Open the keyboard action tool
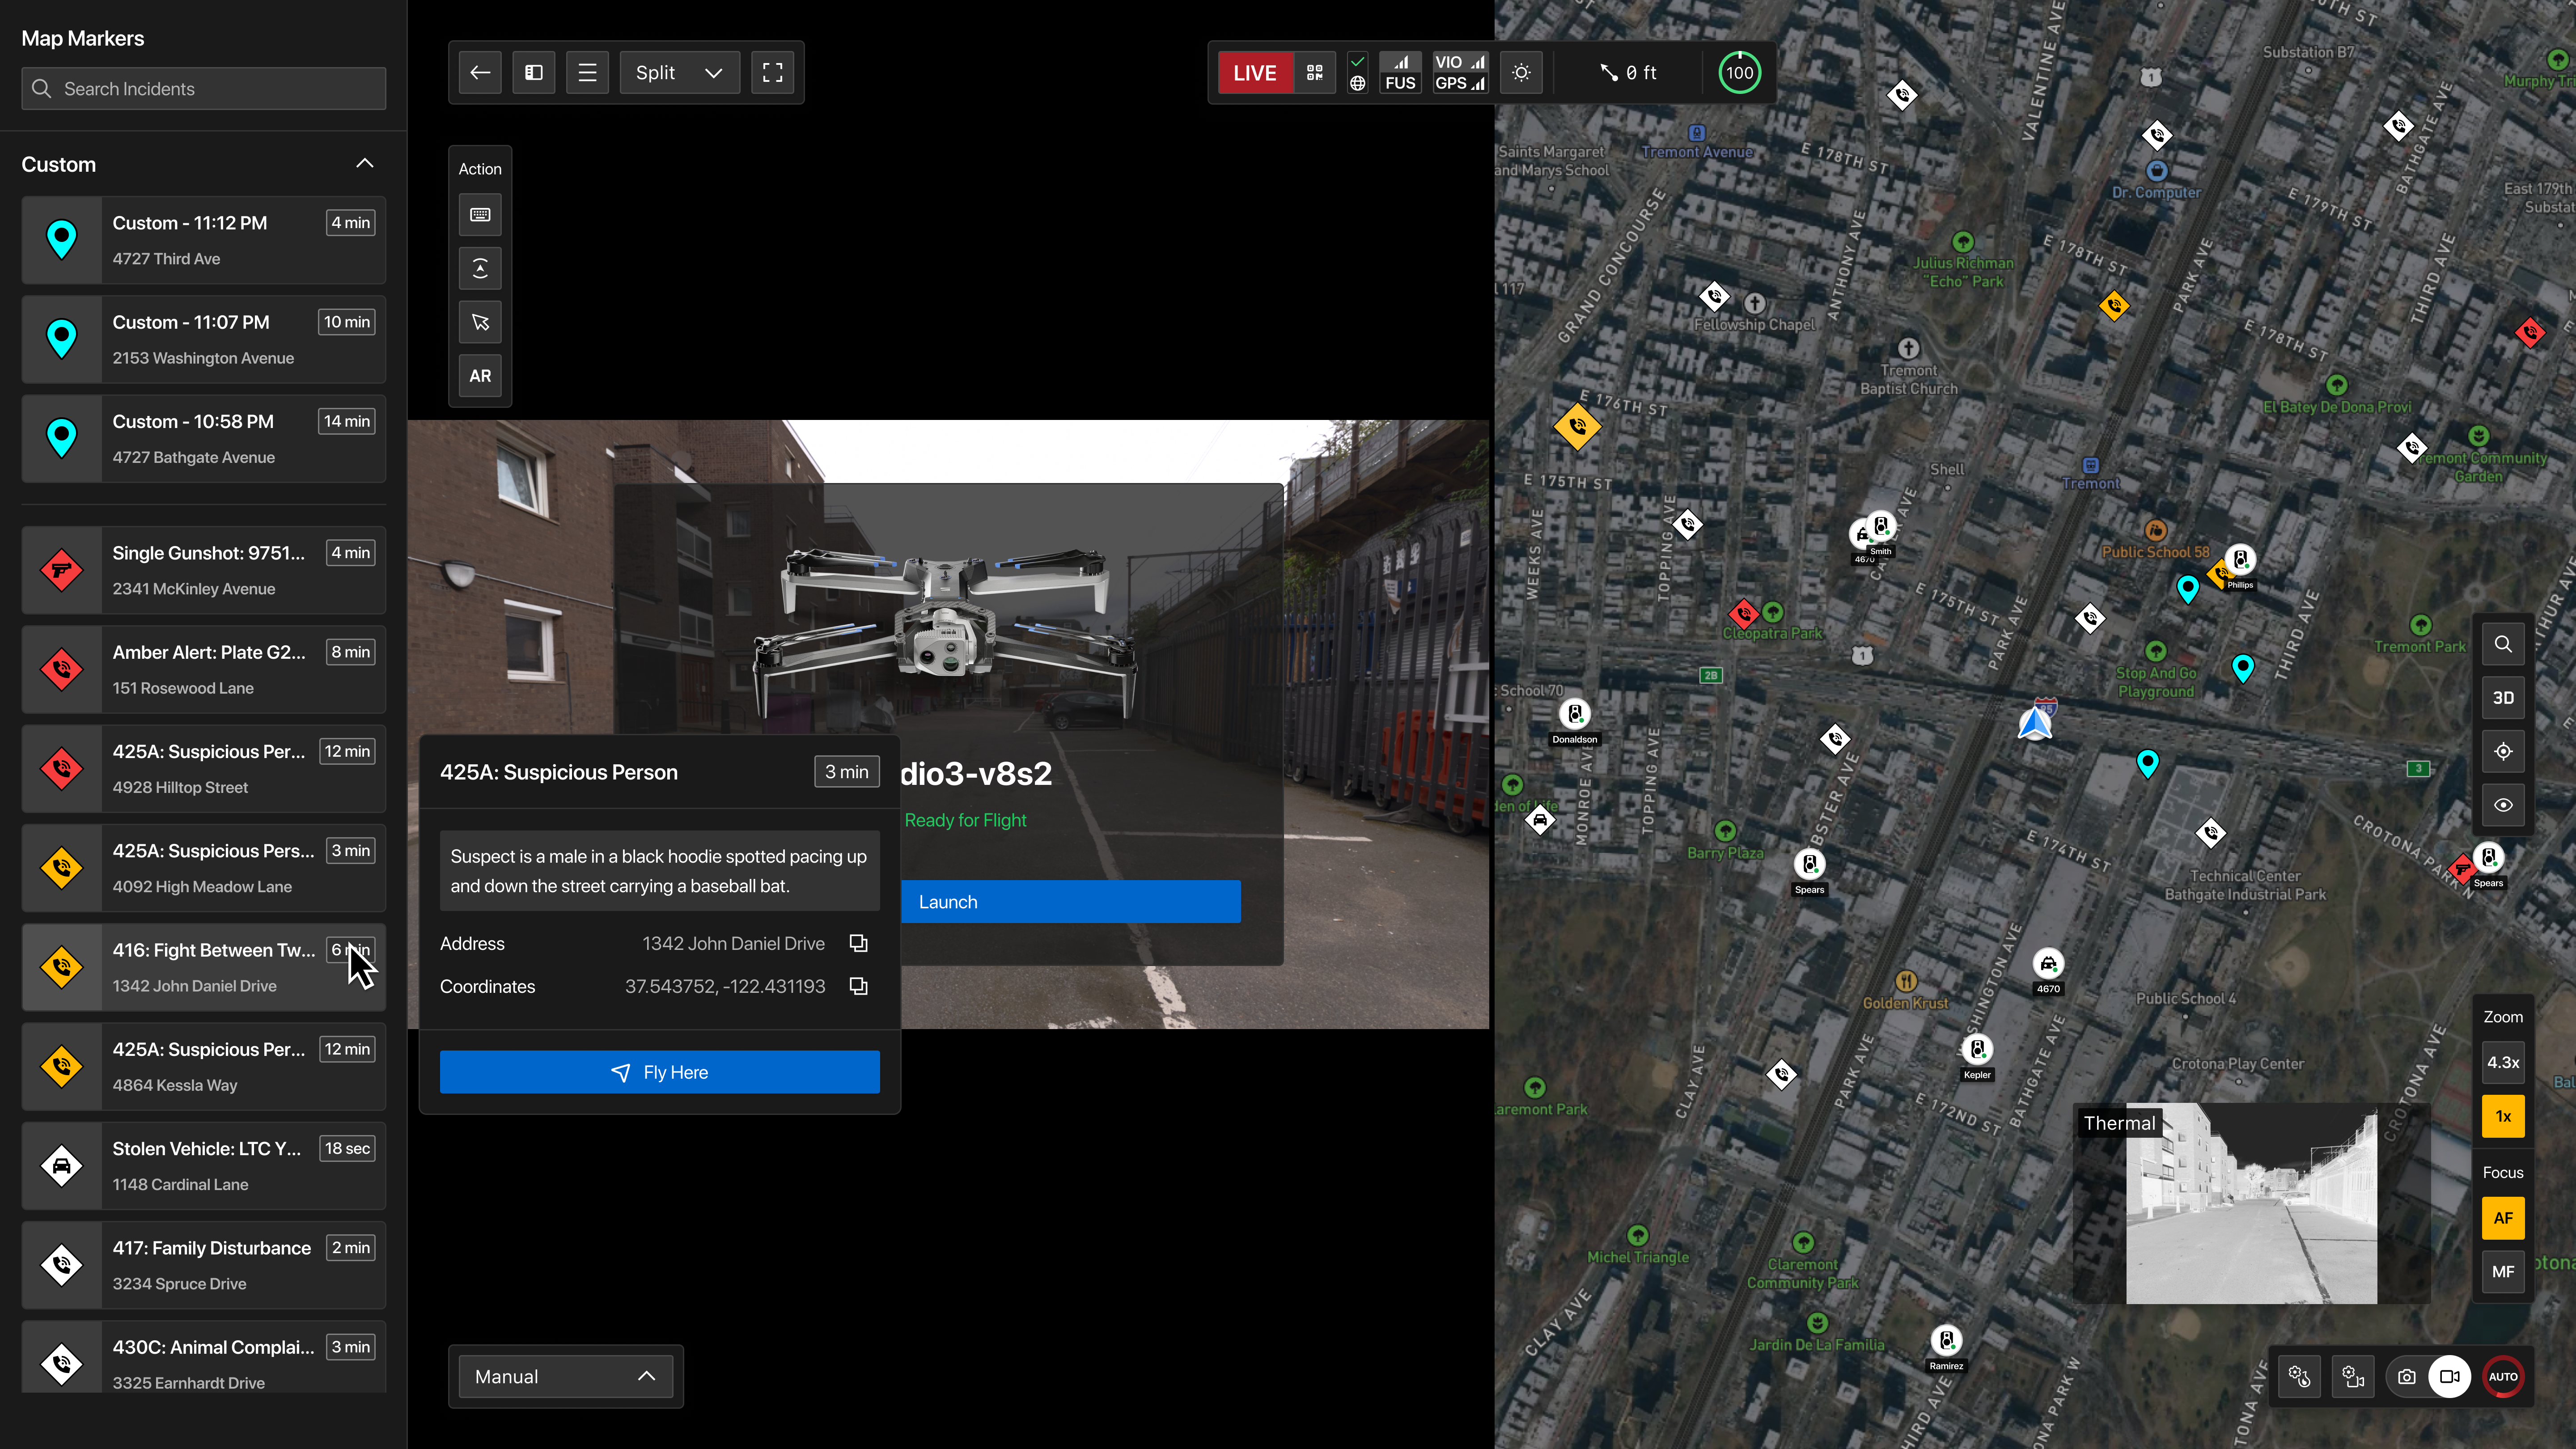 pyautogui.click(x=480, y=214)
